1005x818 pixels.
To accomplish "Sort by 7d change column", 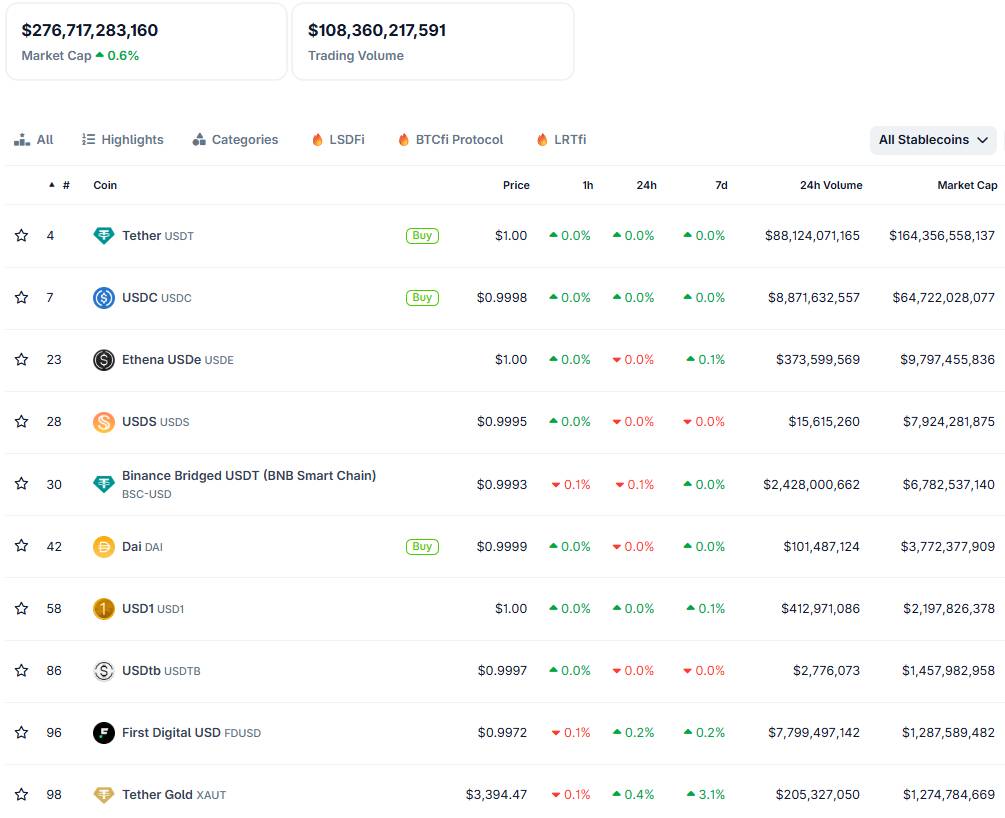I will 721,185.
